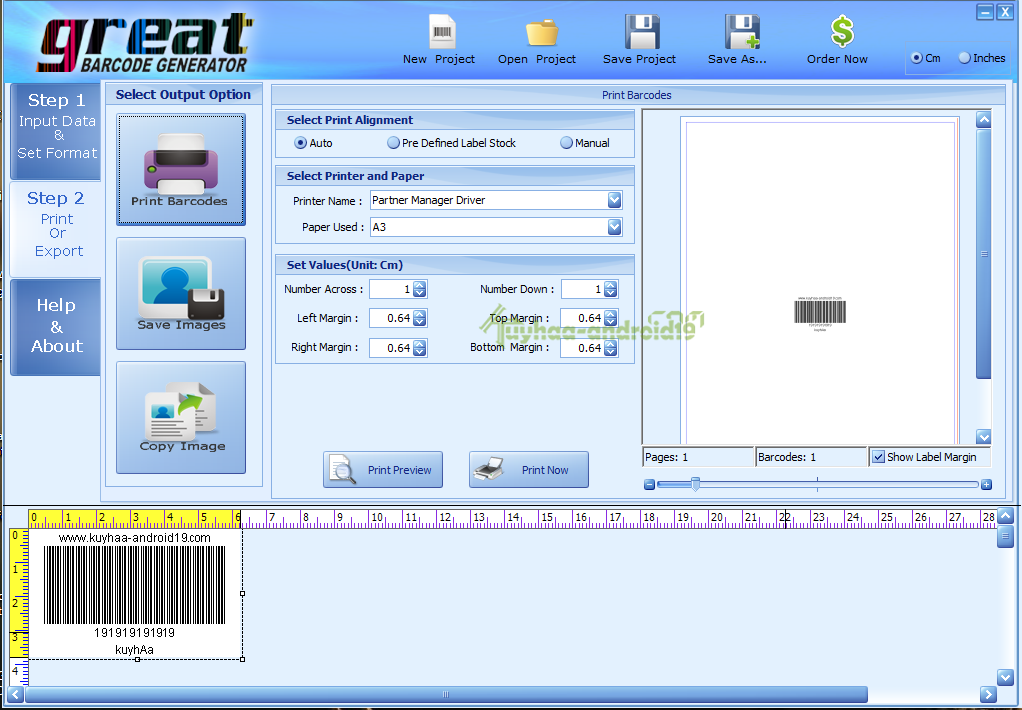
Task: Zoom out preview with minus icon
Action: point(649,484)
